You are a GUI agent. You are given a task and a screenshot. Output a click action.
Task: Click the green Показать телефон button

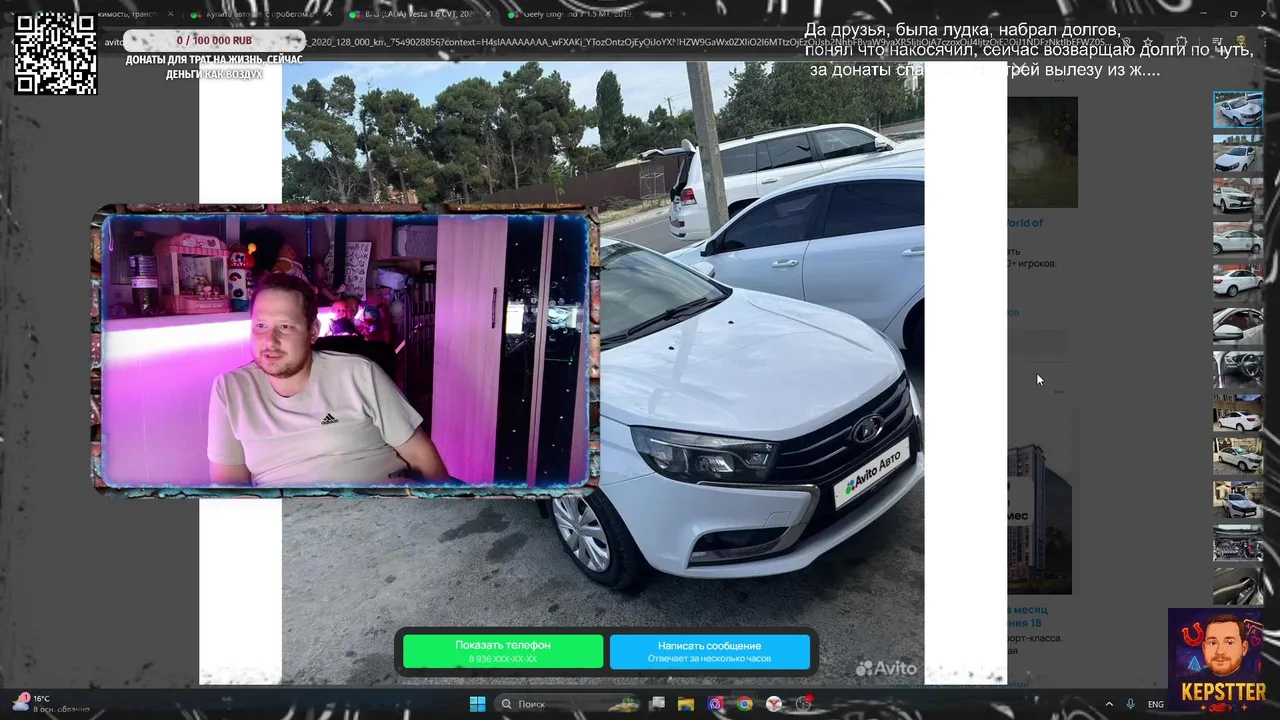(503, 651)
